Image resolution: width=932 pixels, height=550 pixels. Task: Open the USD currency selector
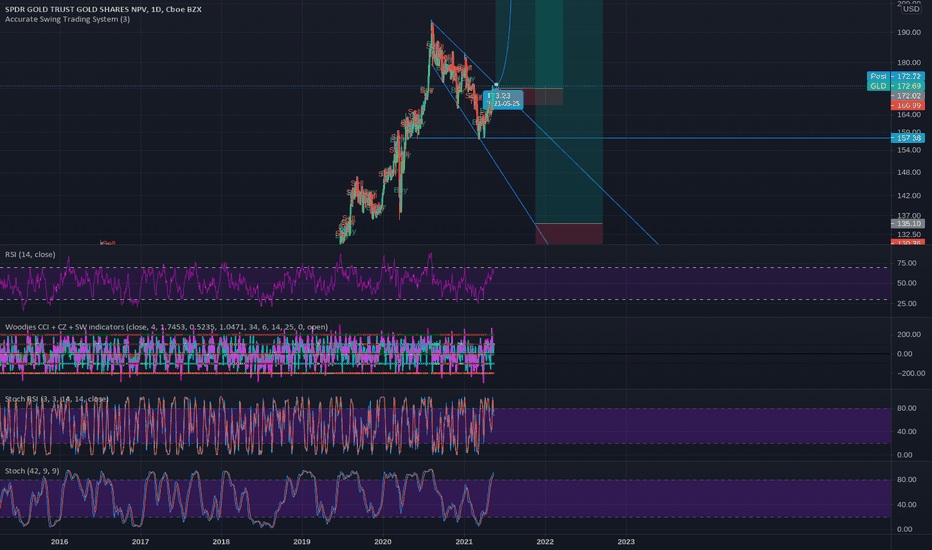click(911, 9)
